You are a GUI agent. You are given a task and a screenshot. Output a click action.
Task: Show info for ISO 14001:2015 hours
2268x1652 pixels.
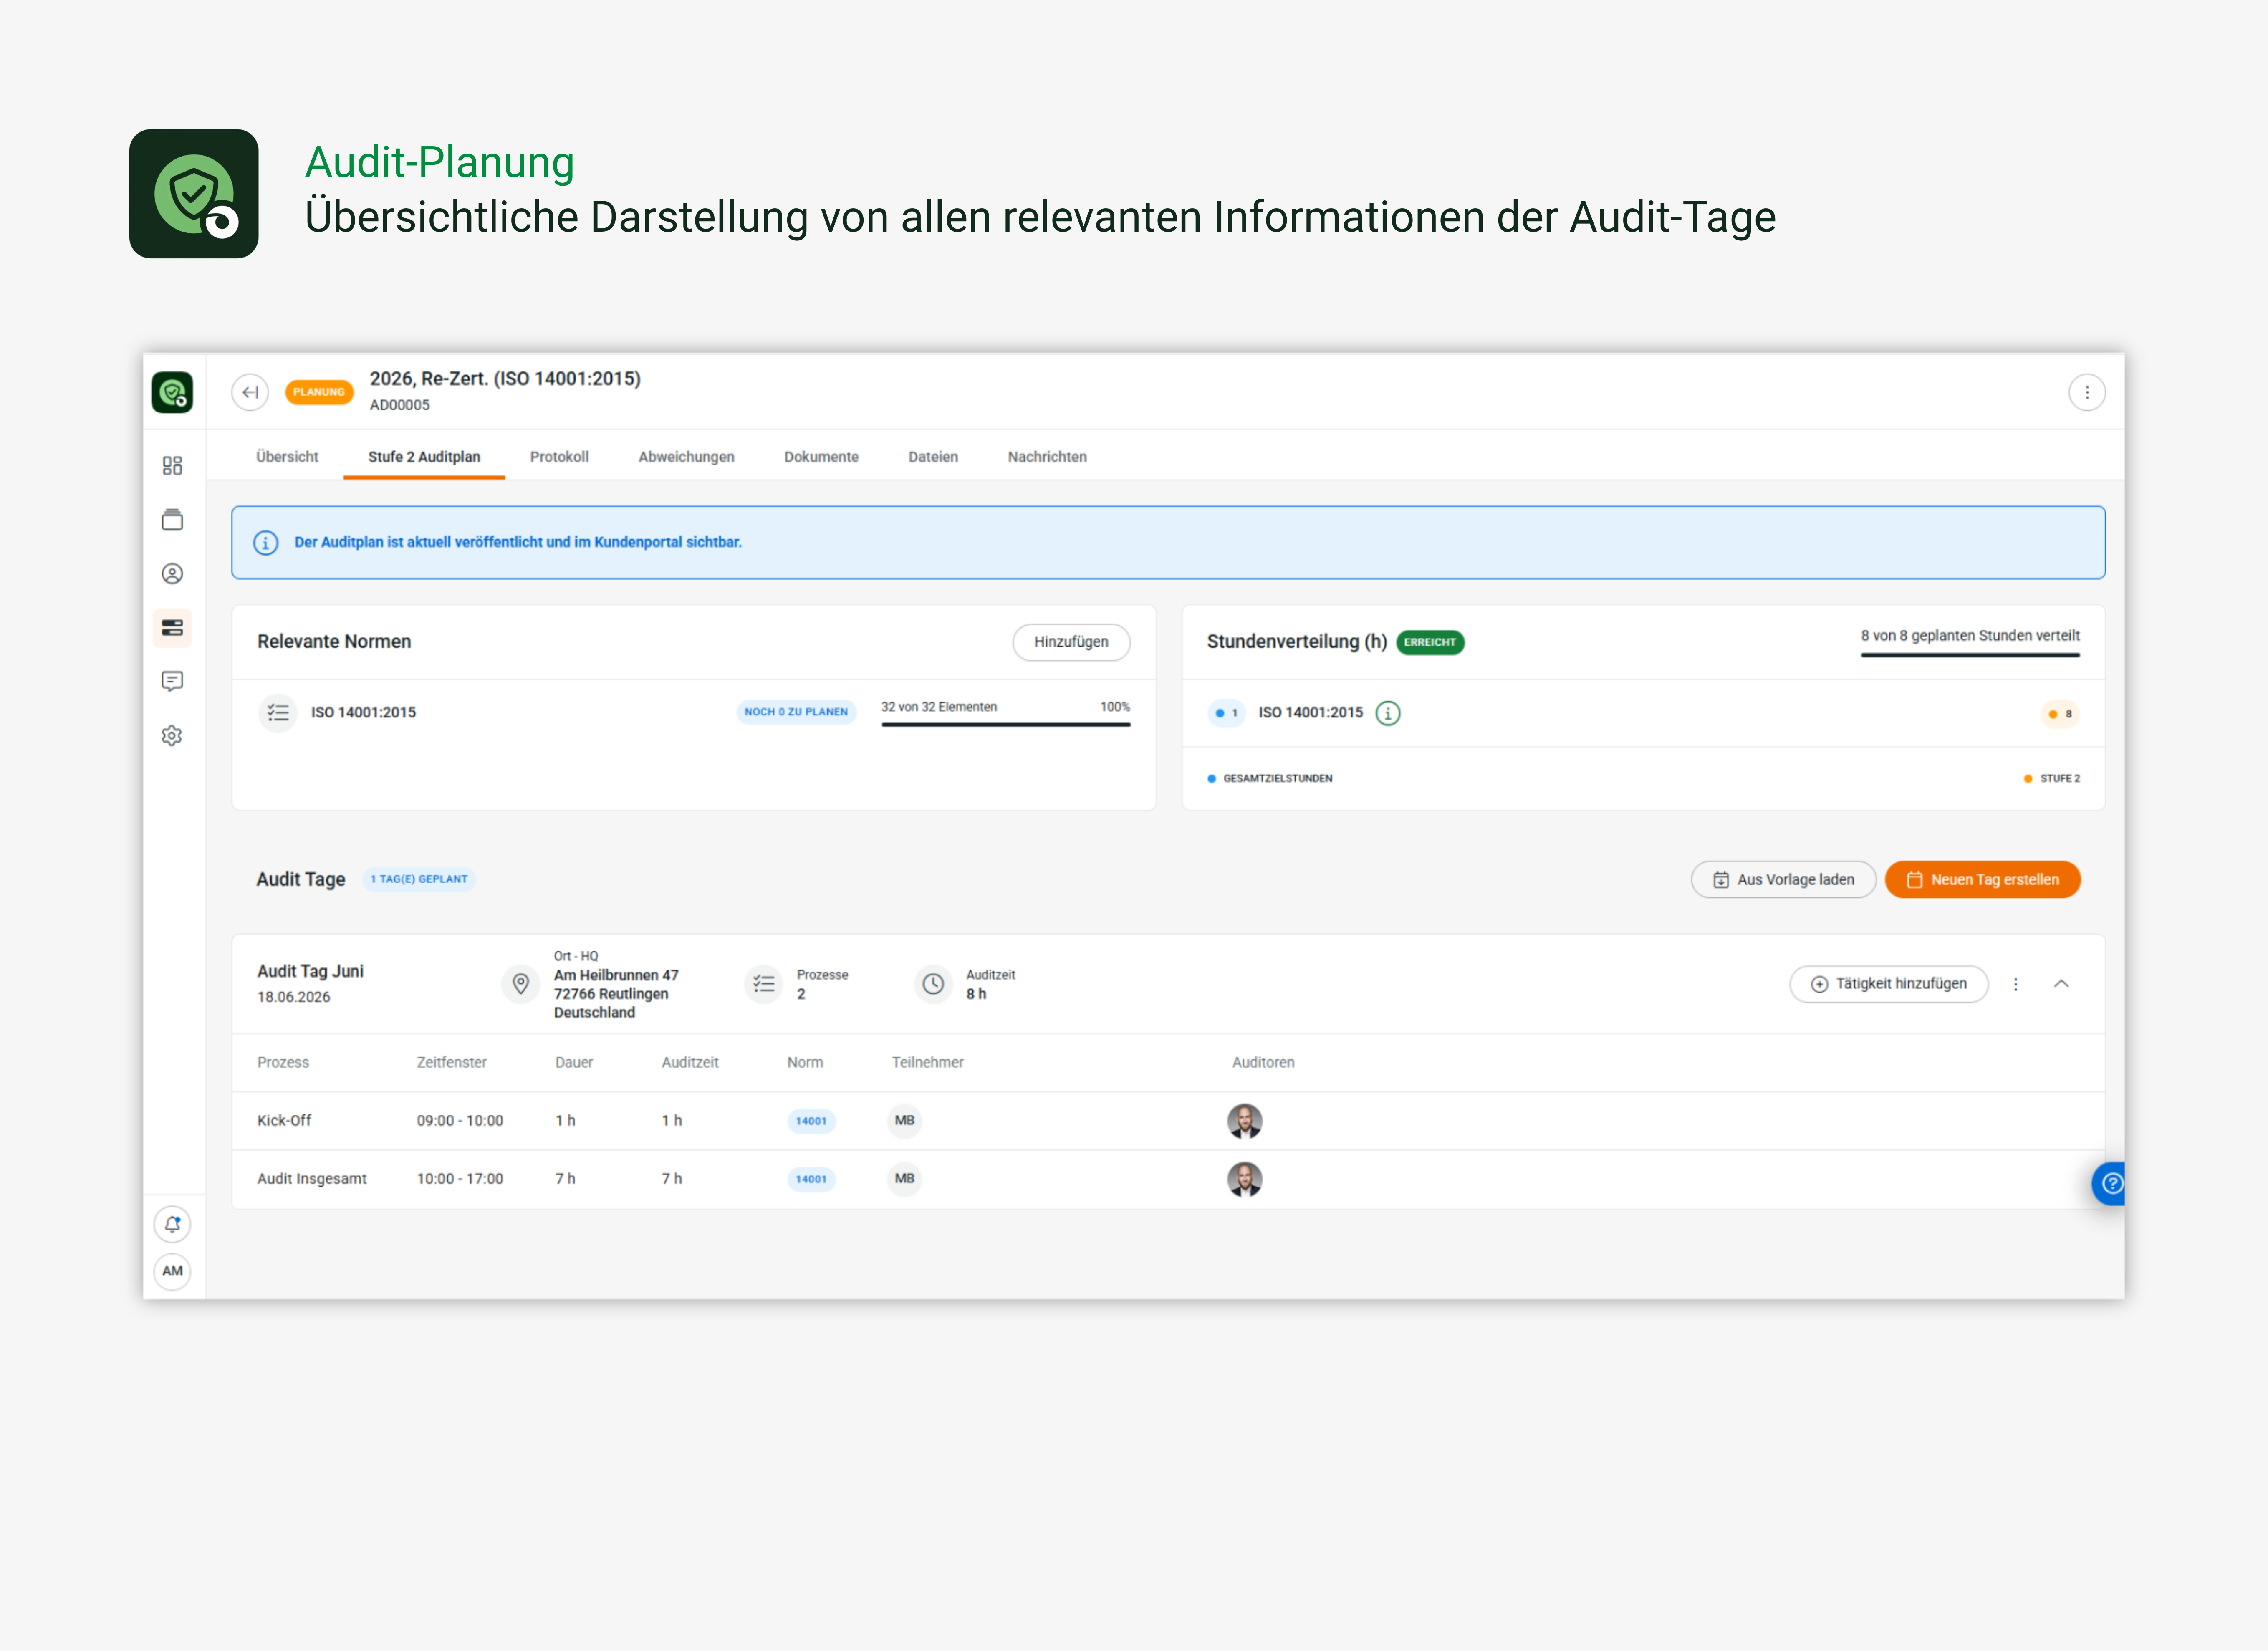coord(1388,713)
